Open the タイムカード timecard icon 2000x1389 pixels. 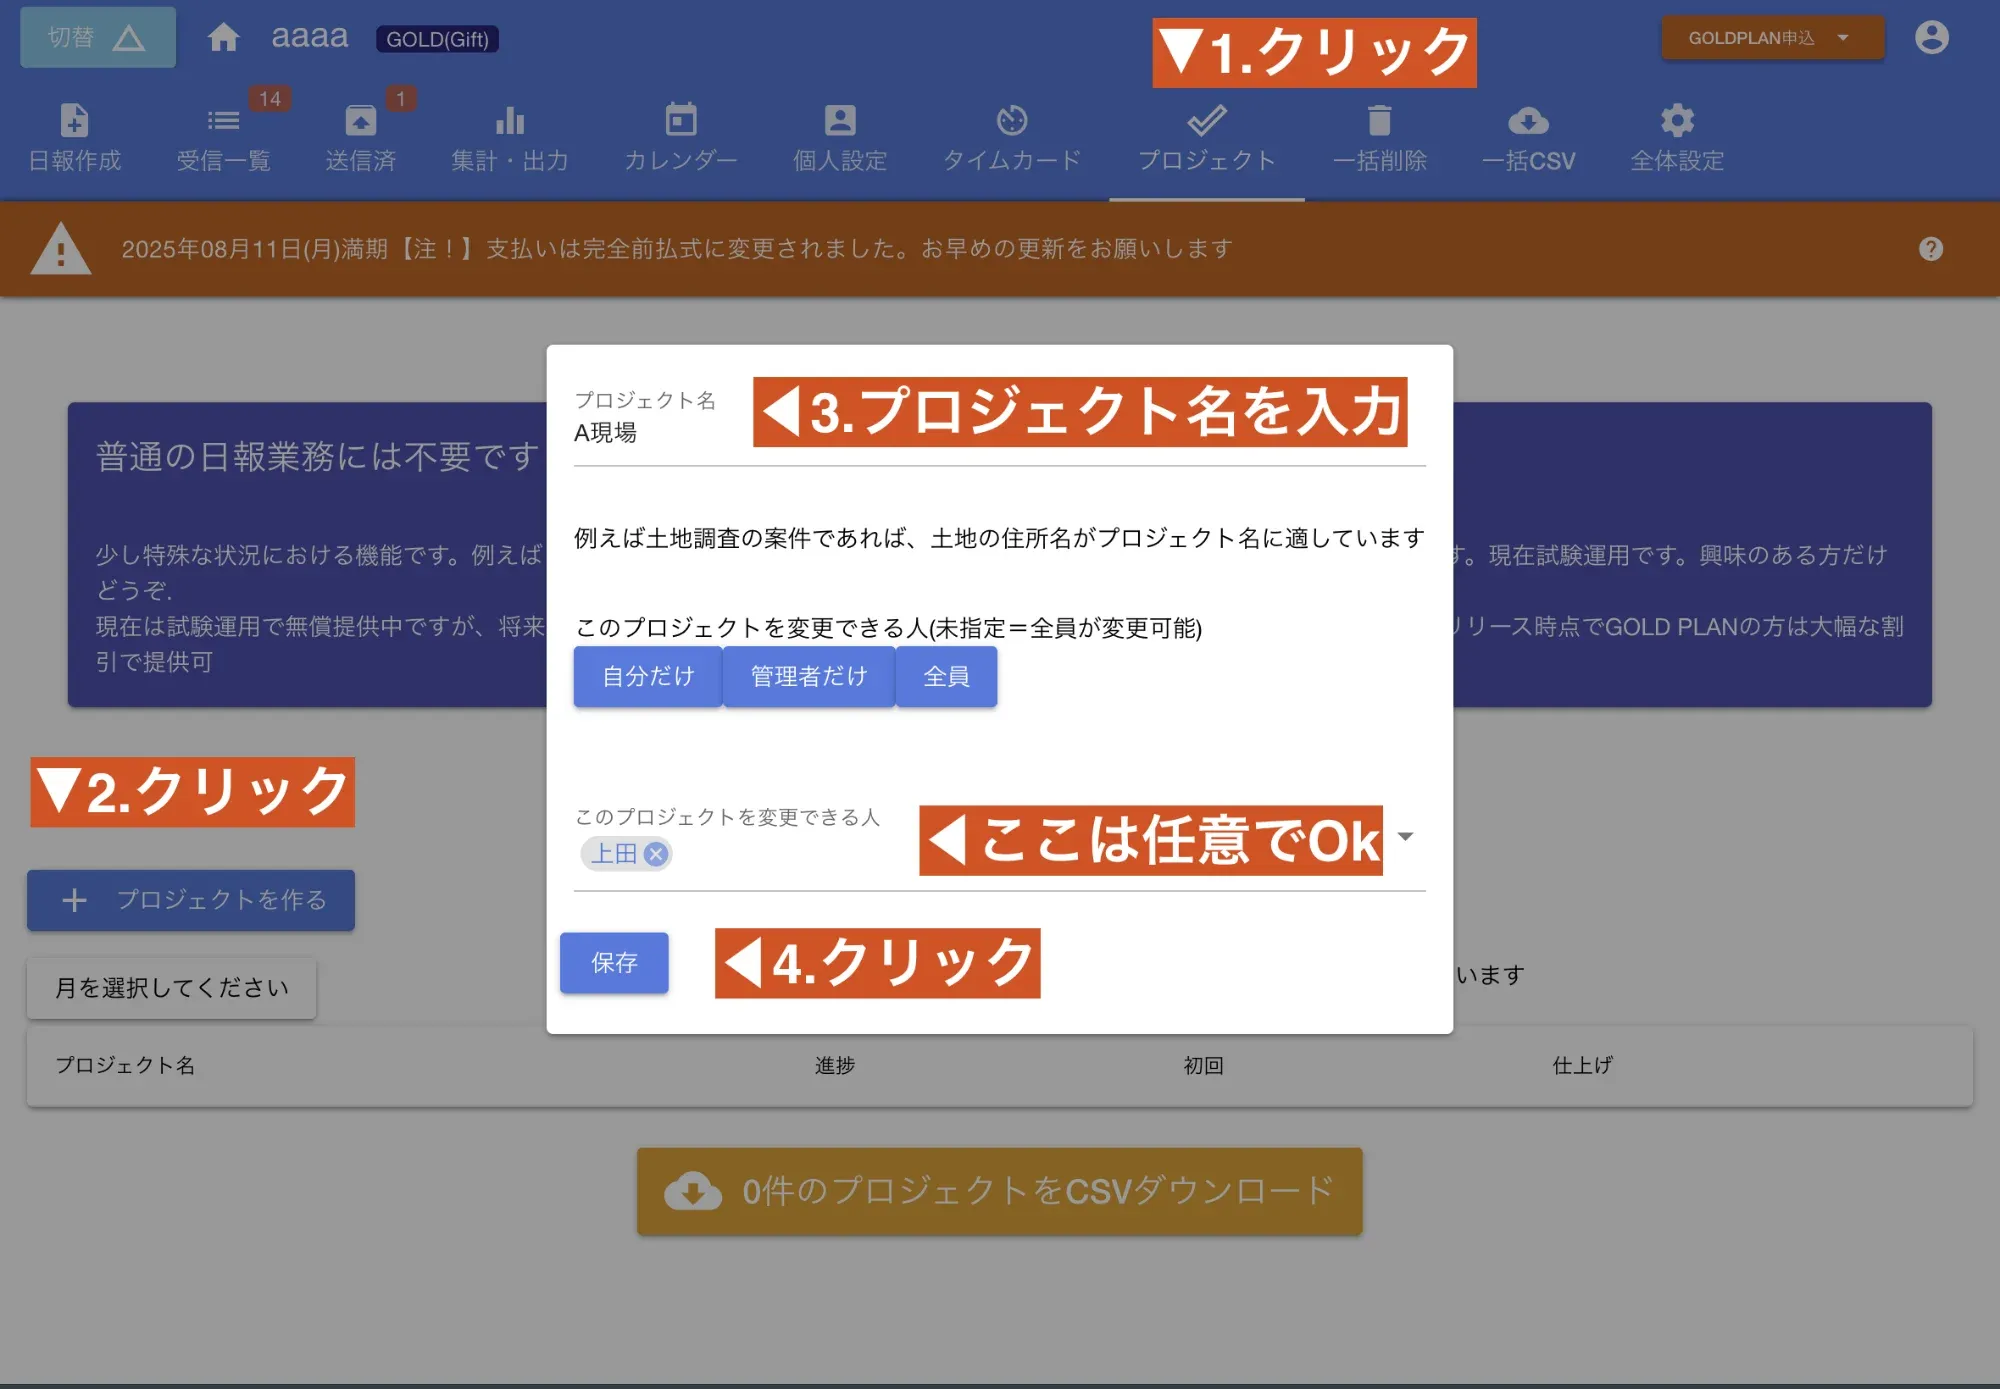click(x=1012, y=138)
